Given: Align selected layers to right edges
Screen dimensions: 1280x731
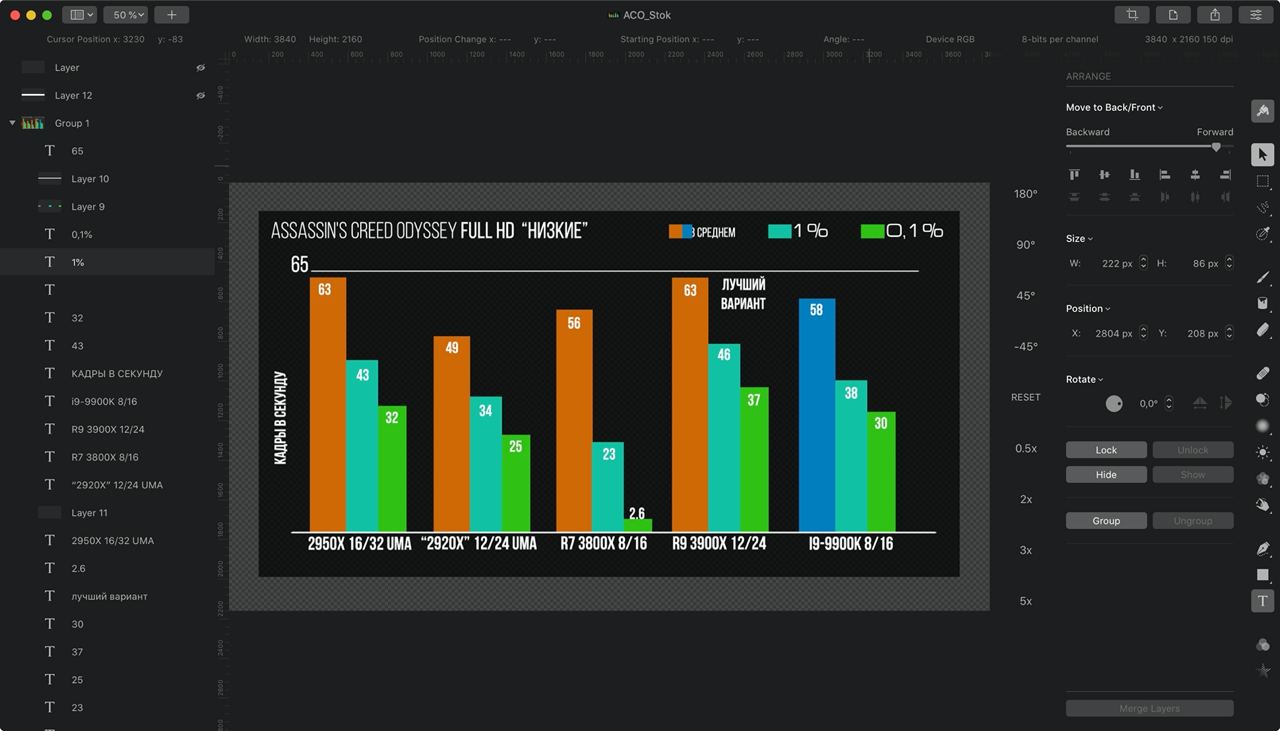Looking at the screenshot, I should point(1225,174).
